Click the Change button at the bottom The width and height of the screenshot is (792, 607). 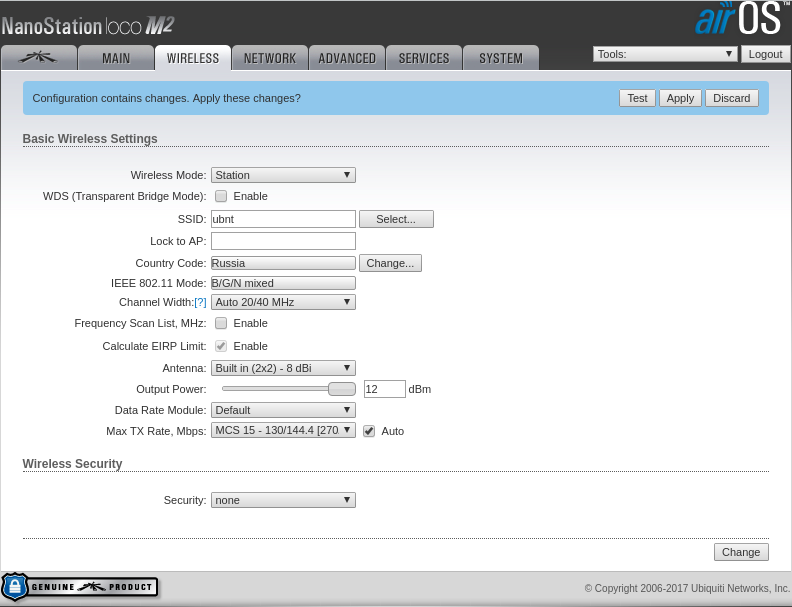[x=741, y=552]
